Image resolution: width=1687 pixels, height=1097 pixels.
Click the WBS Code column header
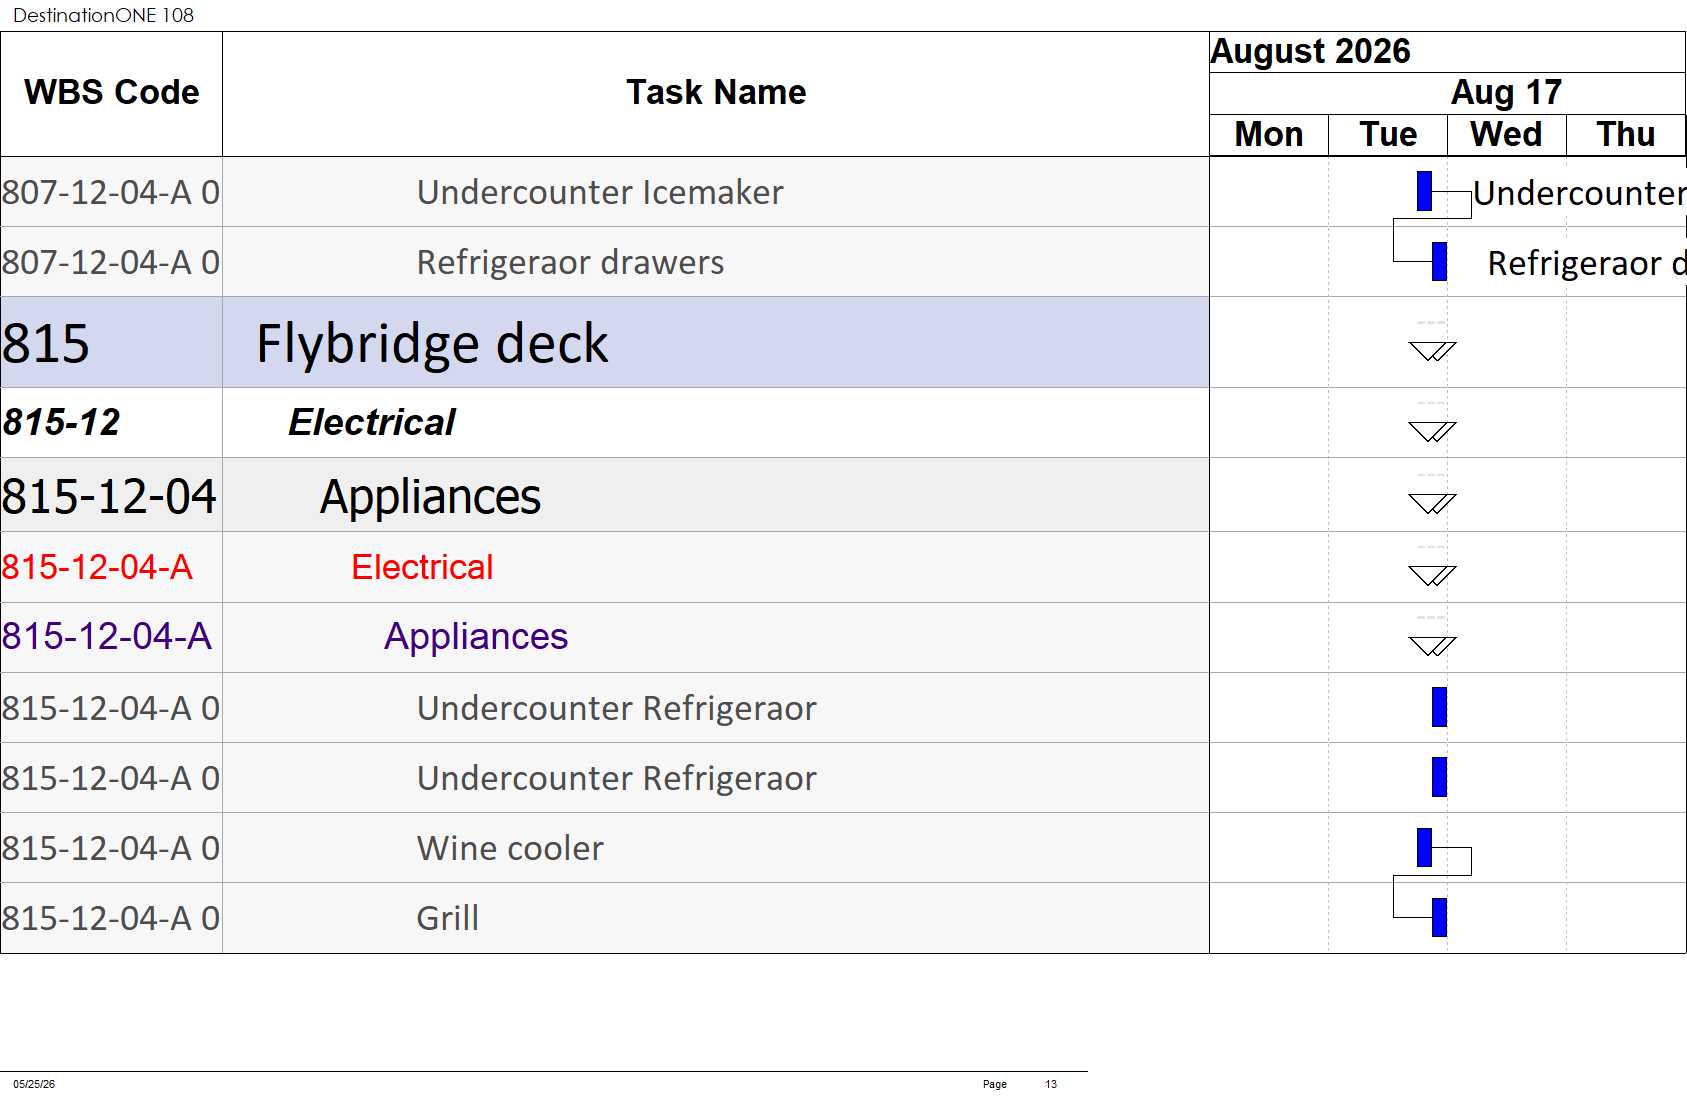click(111, 93)
